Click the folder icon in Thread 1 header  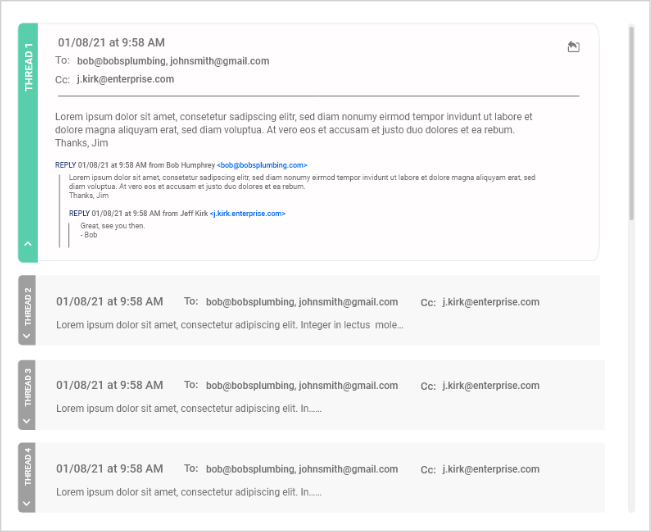pyautogui.click(x=573, y=46)
